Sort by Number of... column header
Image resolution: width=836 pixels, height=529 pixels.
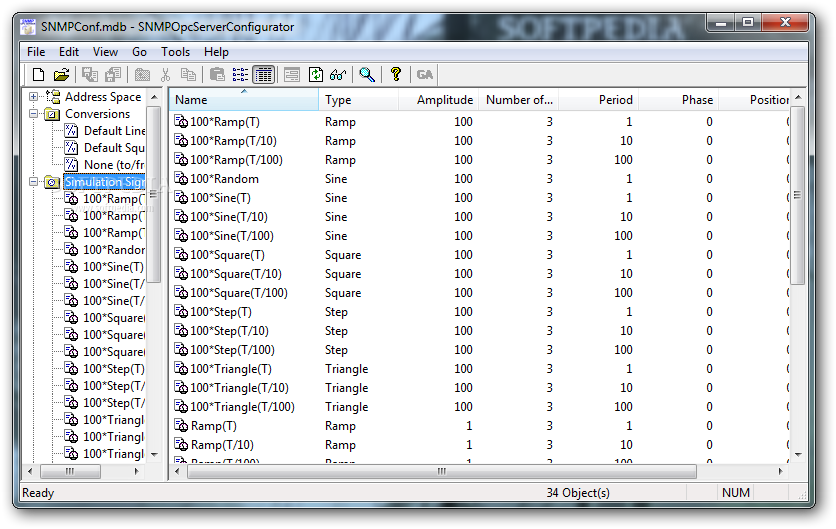click(x=519, y=100)
